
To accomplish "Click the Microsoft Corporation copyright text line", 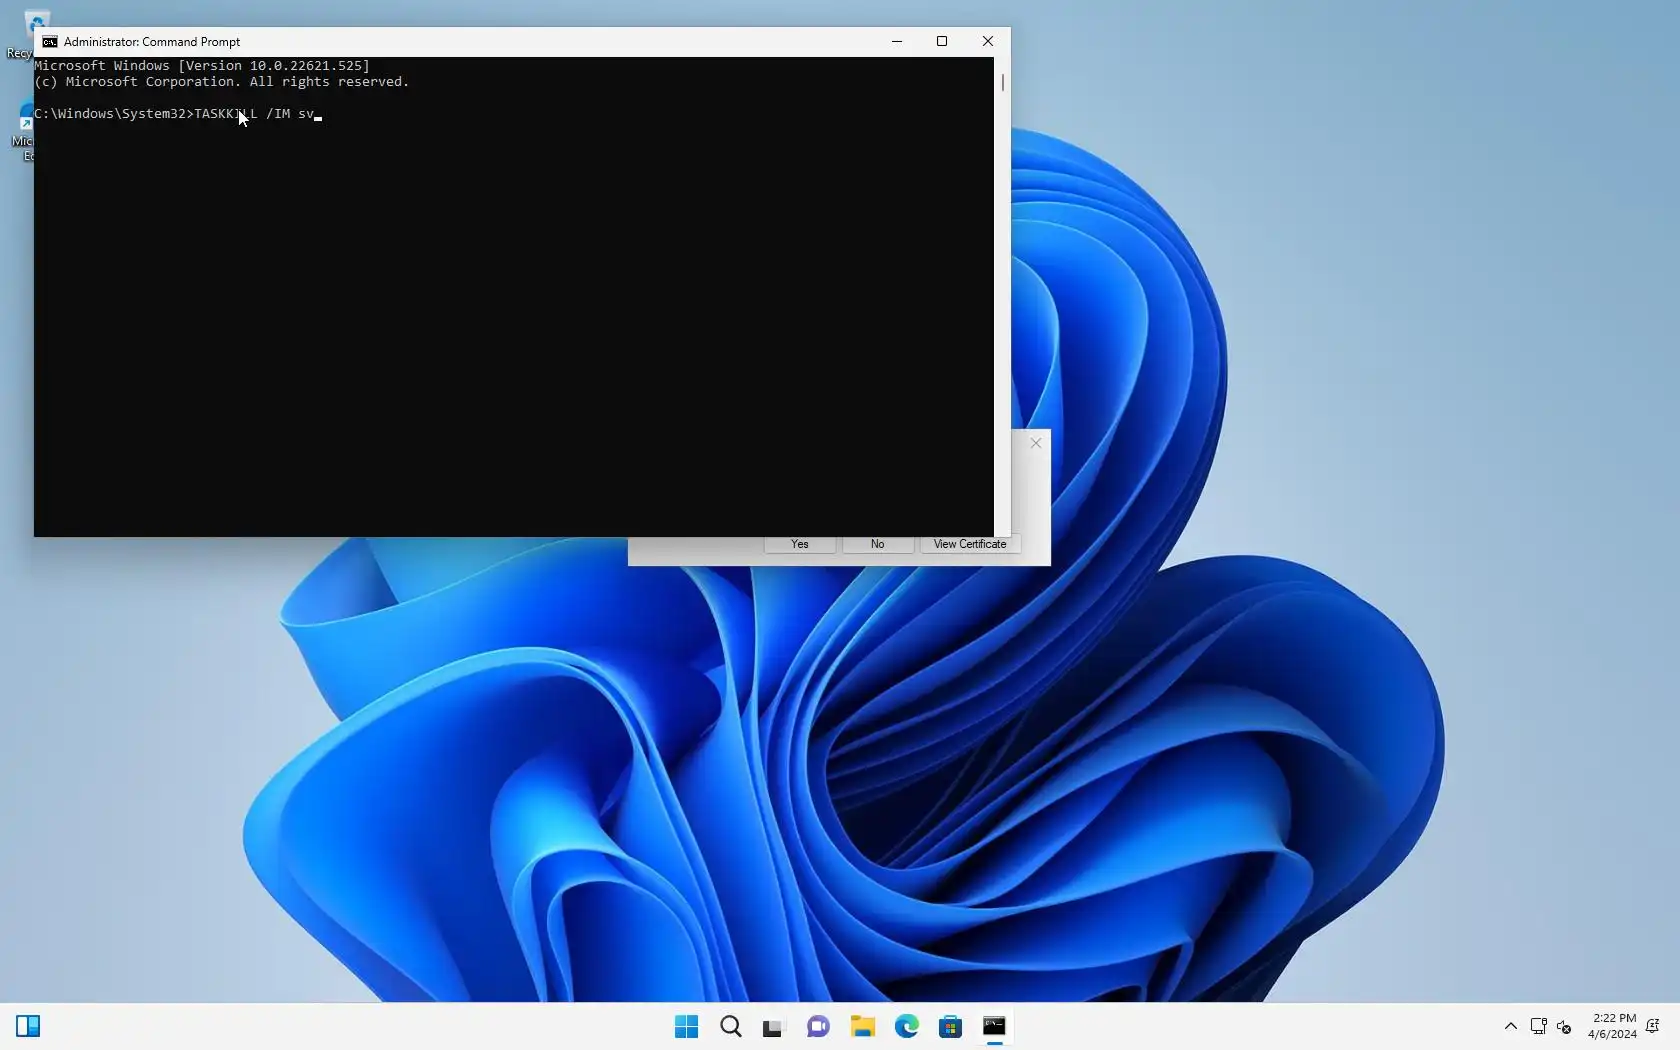I will click(222, 82).
